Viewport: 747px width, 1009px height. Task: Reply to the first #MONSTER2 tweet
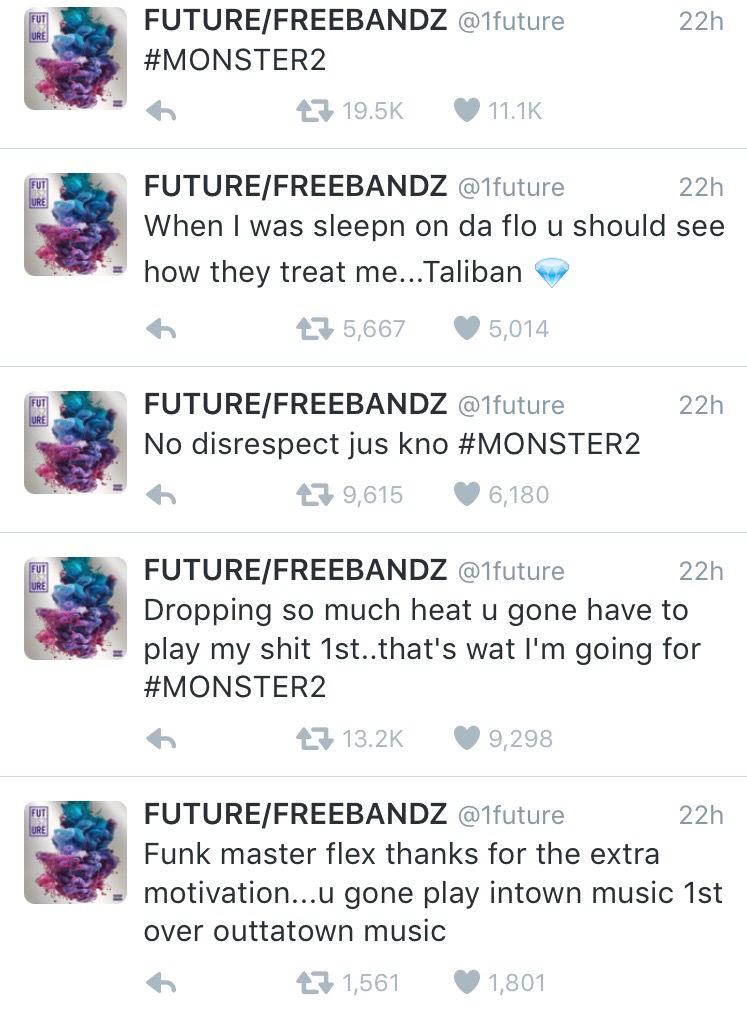pos(161,112)
